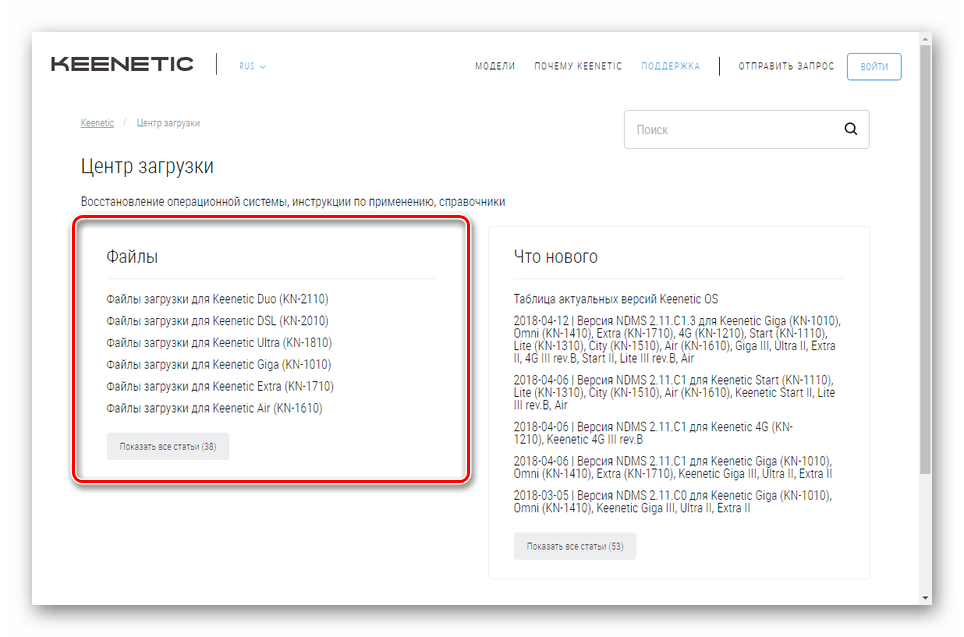Viewport: 964px width, 637px height.
Task: Show all 53 news articles
Action: pos(575,546)
